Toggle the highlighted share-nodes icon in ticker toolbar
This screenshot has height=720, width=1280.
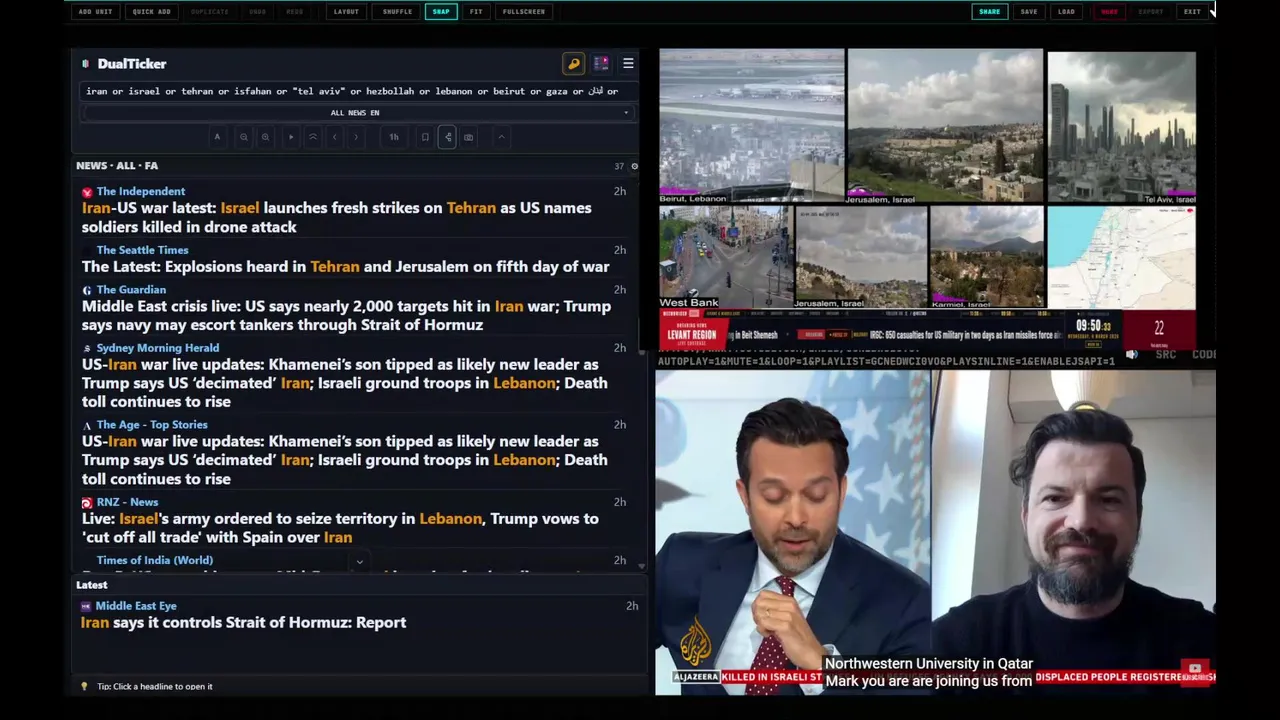447,137
